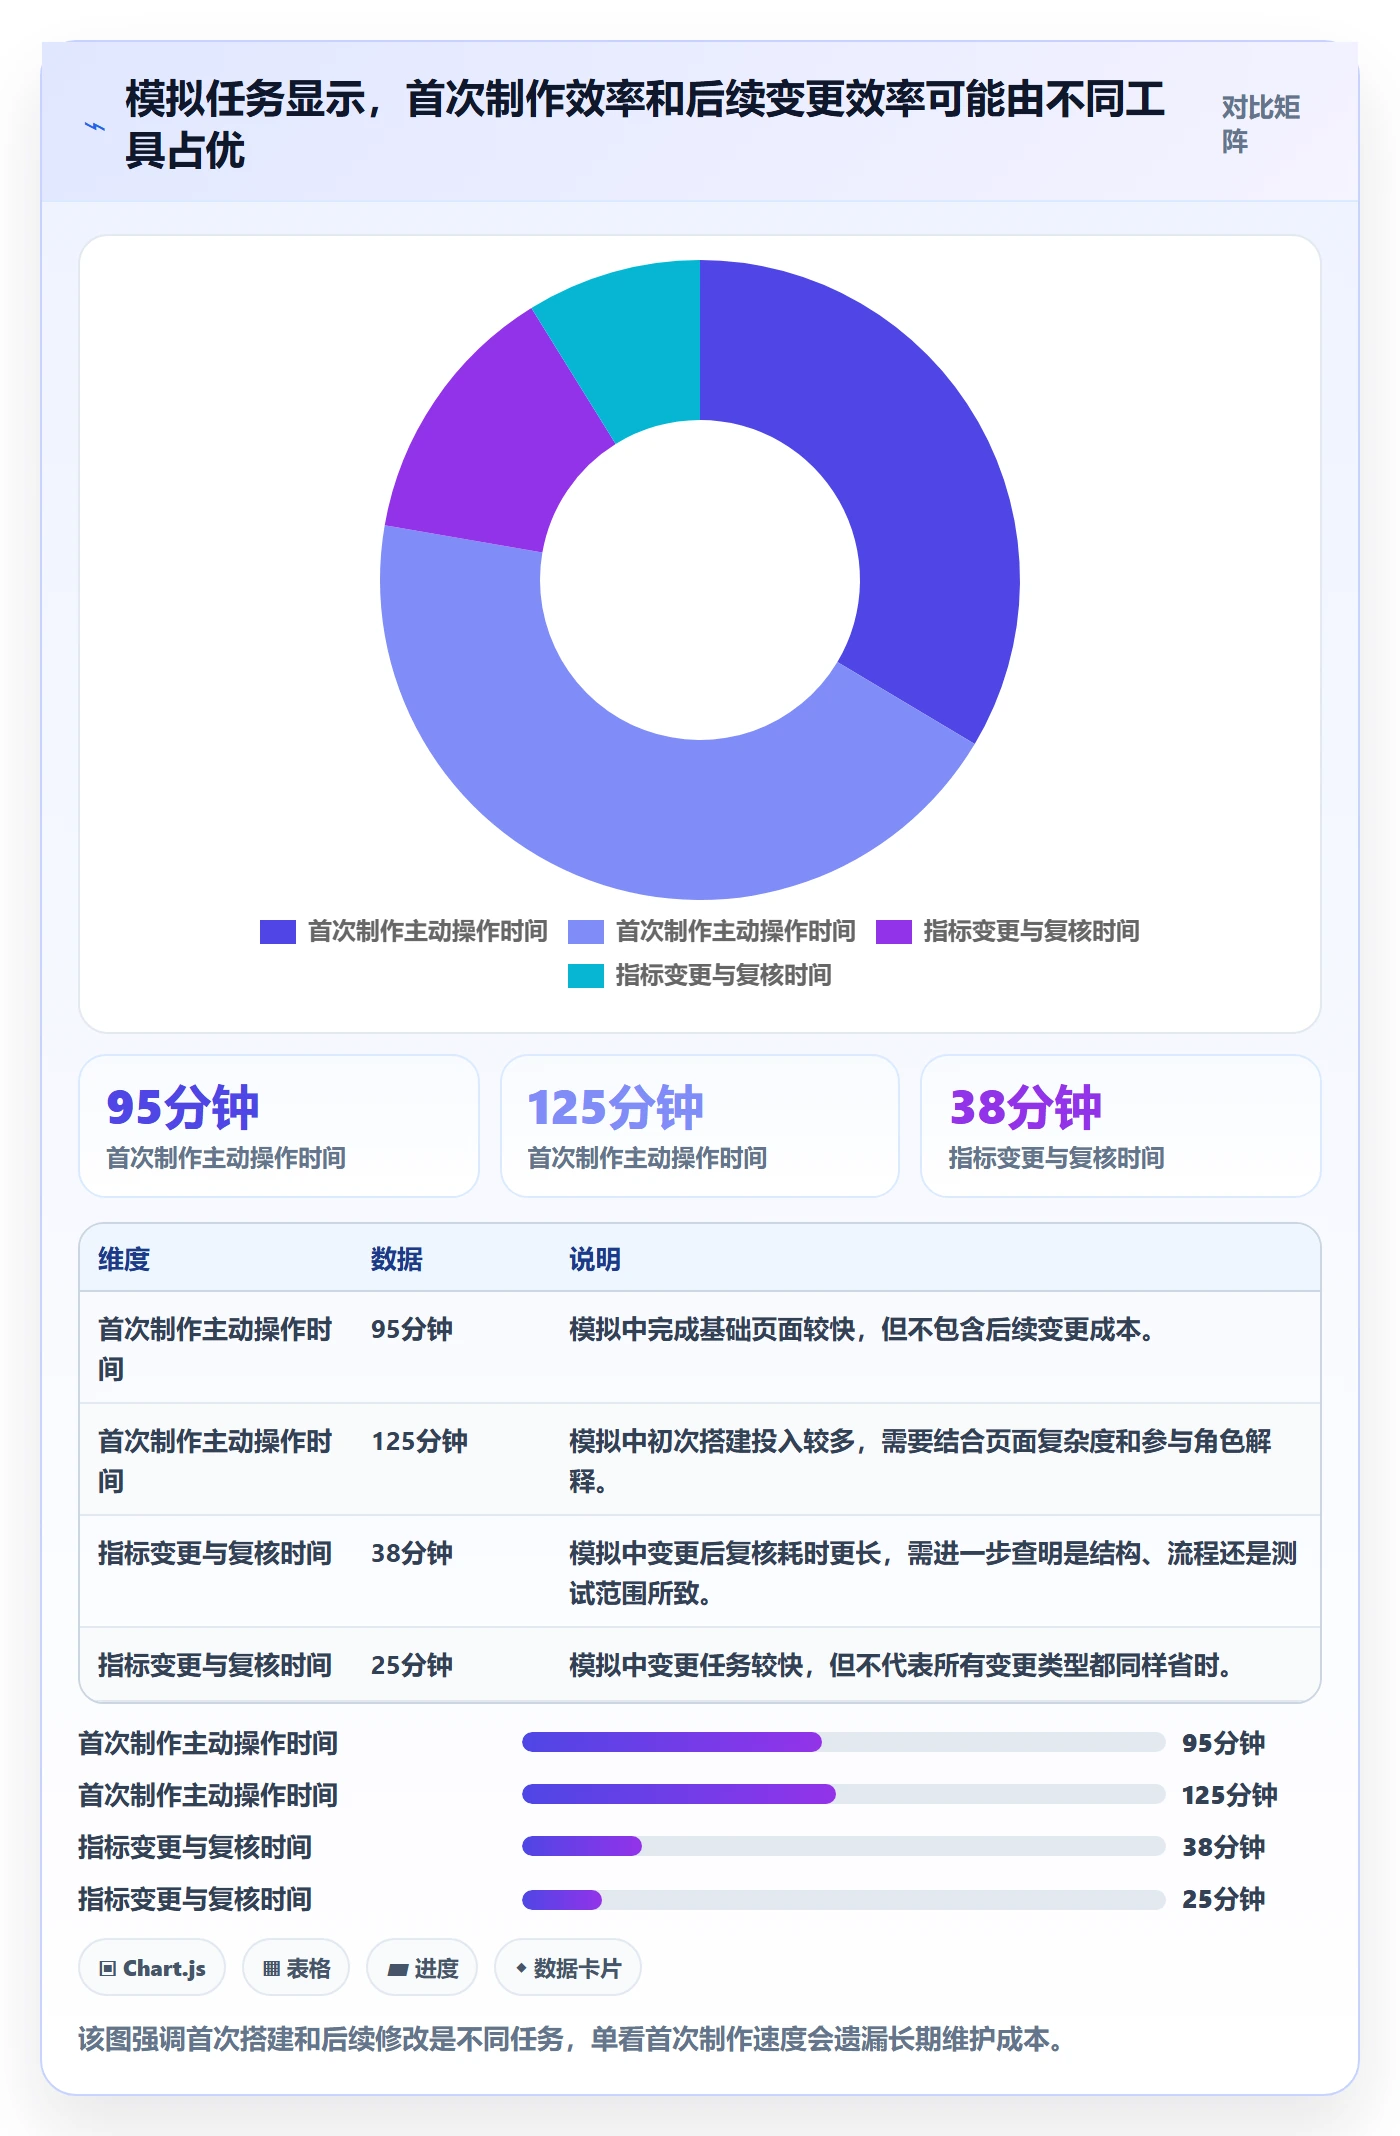Select the Chart.js chip
1400x2136 pixels.
[152, 1968]
